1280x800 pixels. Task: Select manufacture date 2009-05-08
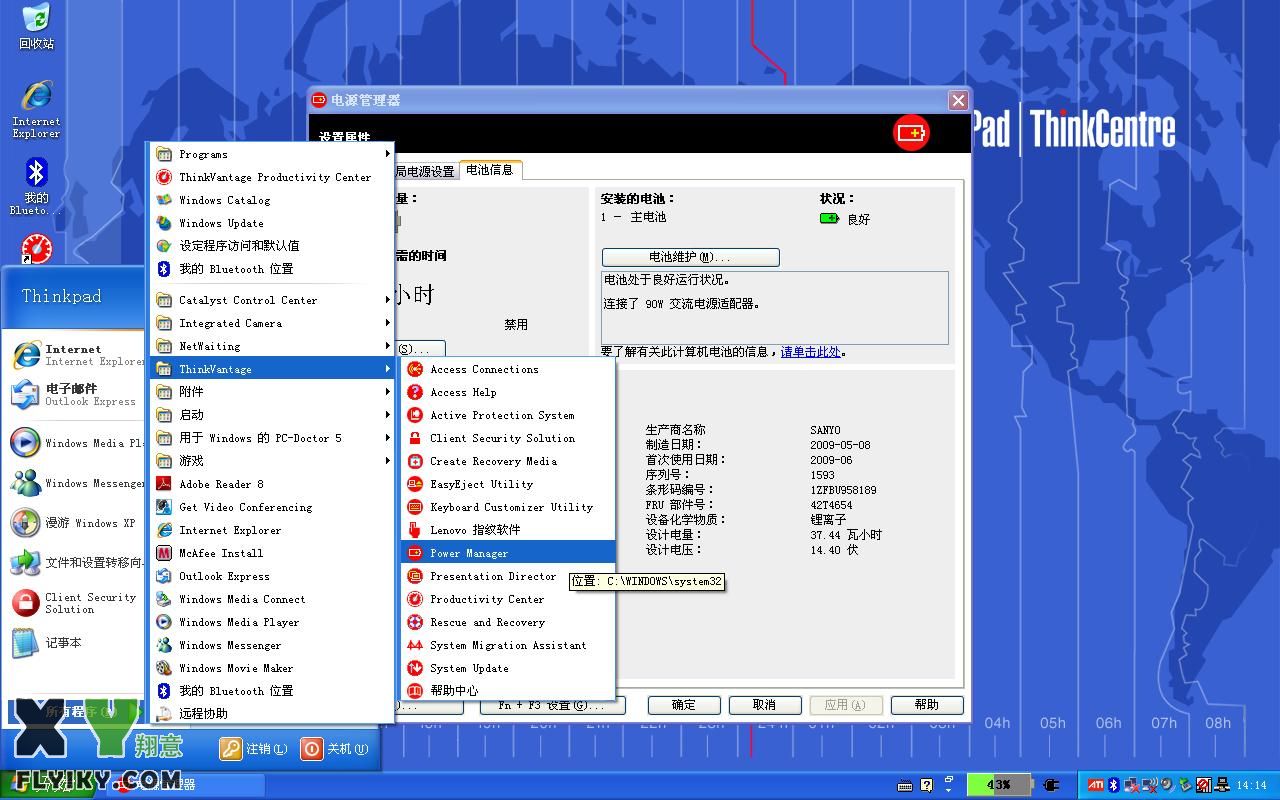click(841, 445)
